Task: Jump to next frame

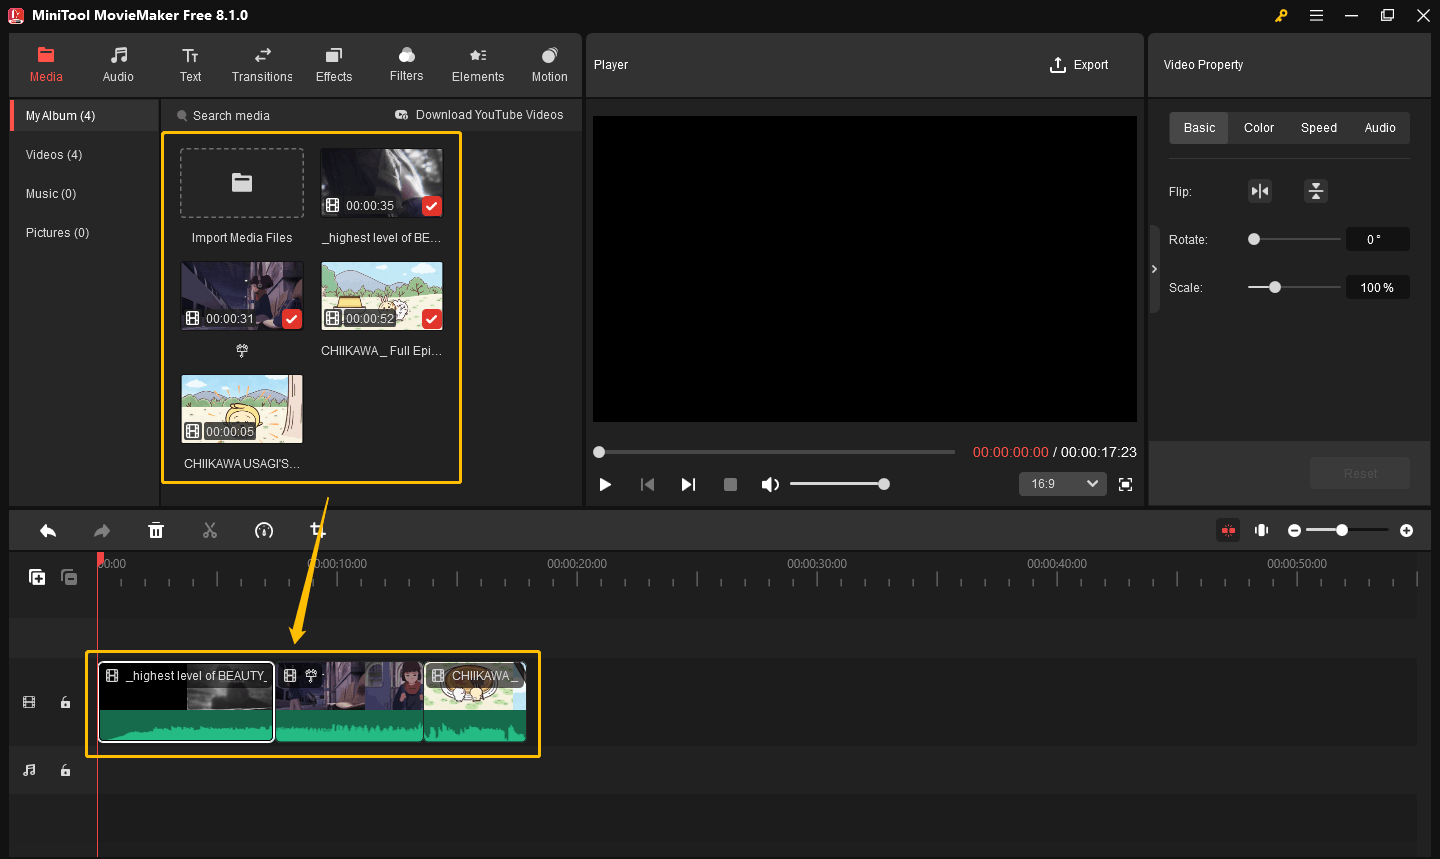Action: (x=688, y=484)
